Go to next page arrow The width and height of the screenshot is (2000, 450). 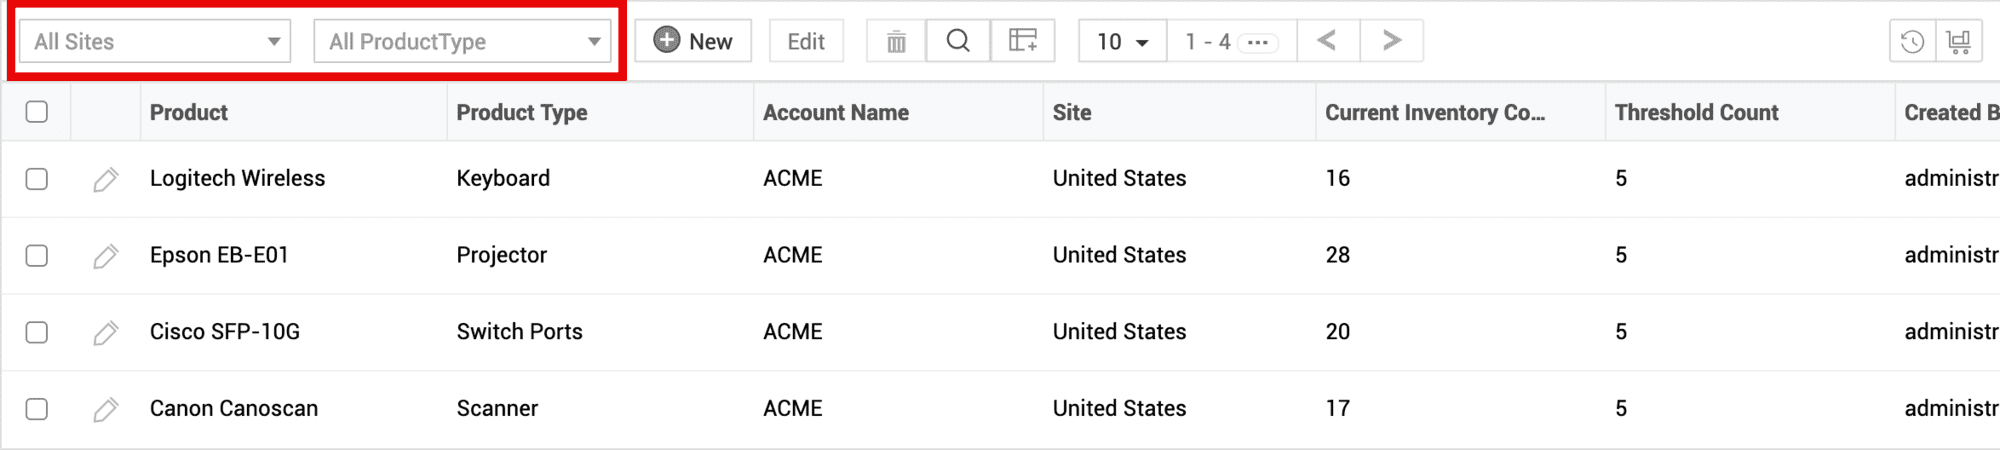coord(1391,41)
